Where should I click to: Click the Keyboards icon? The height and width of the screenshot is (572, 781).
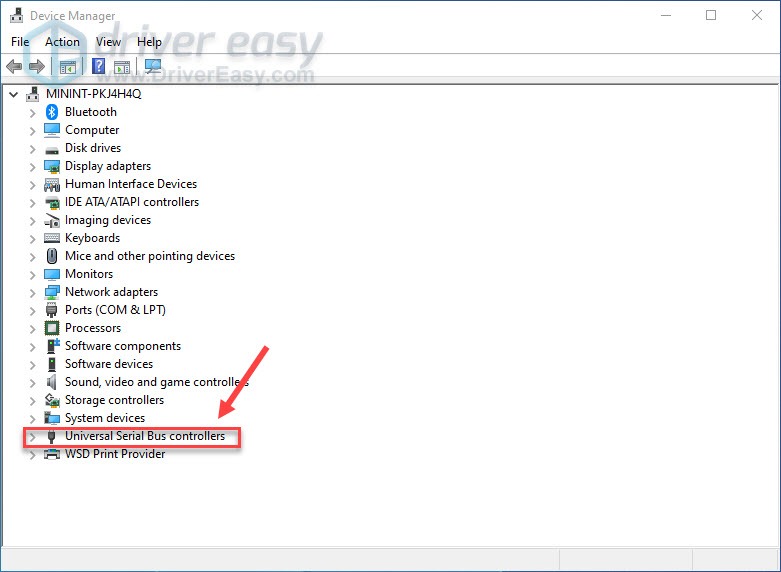52,238
